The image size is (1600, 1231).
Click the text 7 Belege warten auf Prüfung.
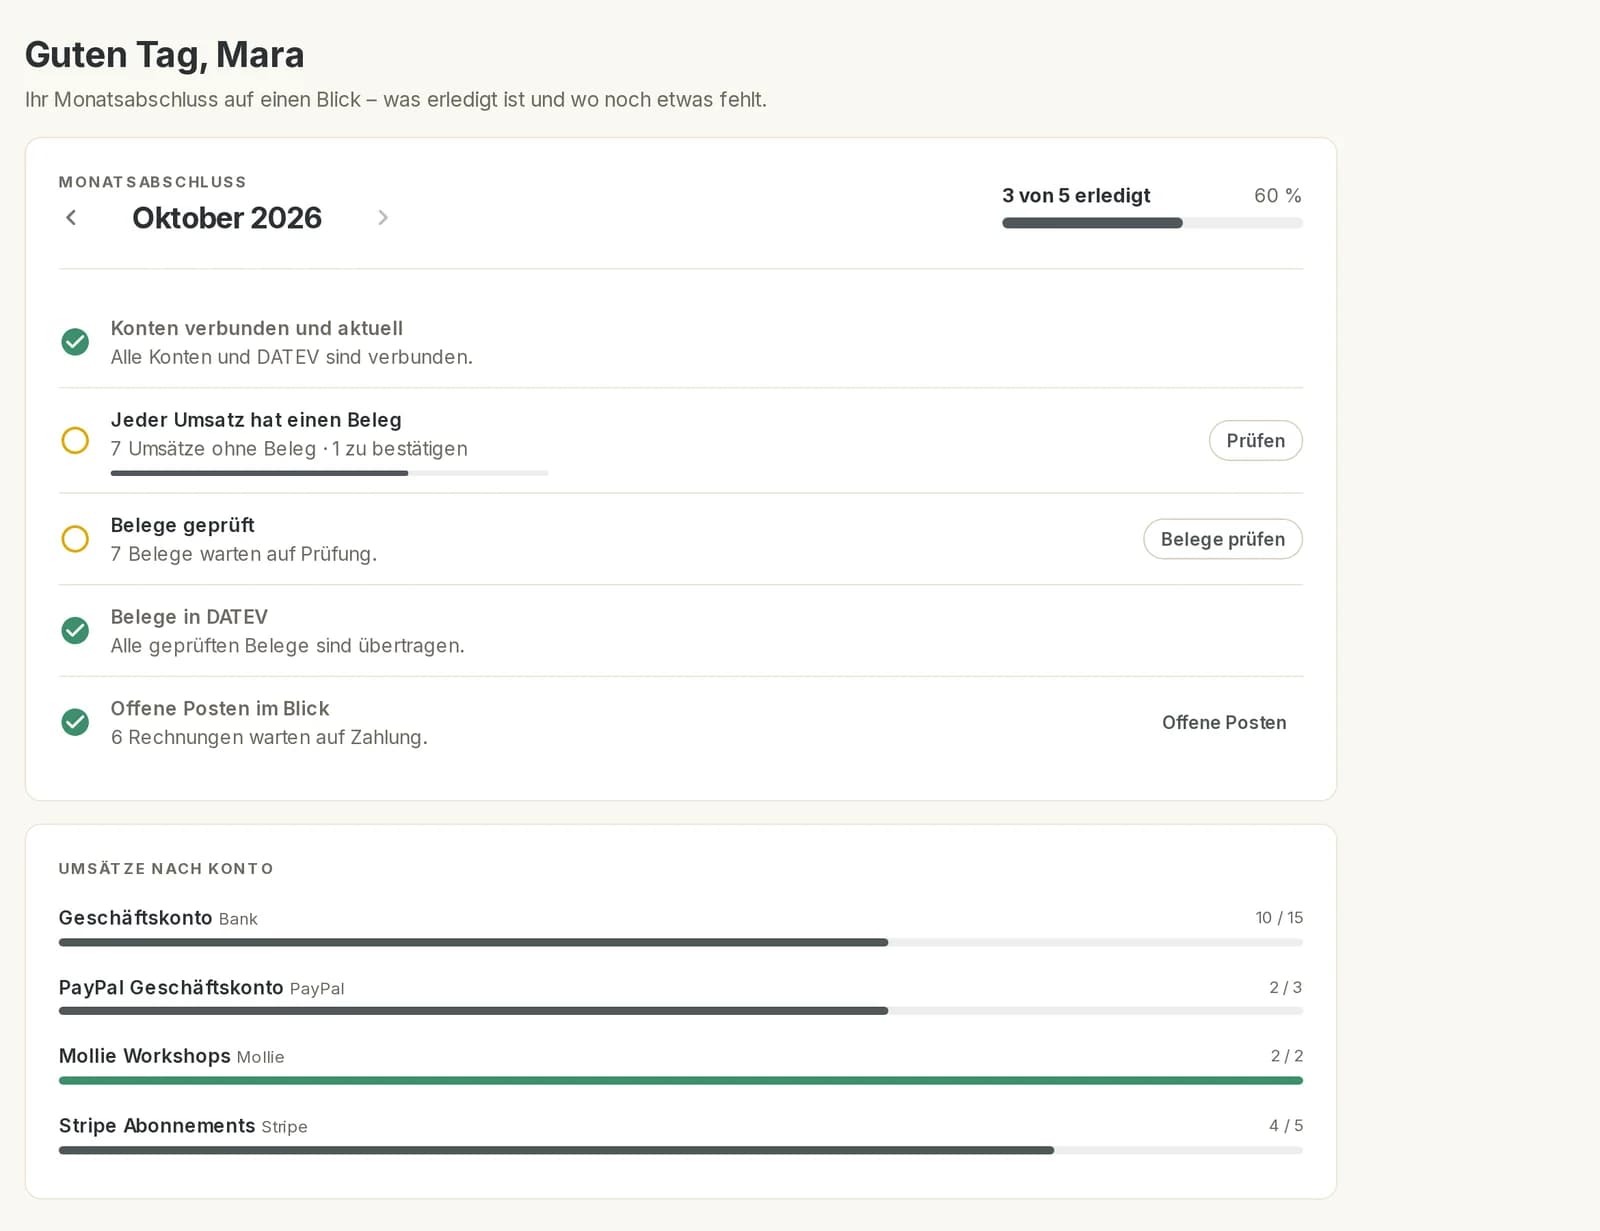pyautogui.click(x=244, y=554)
